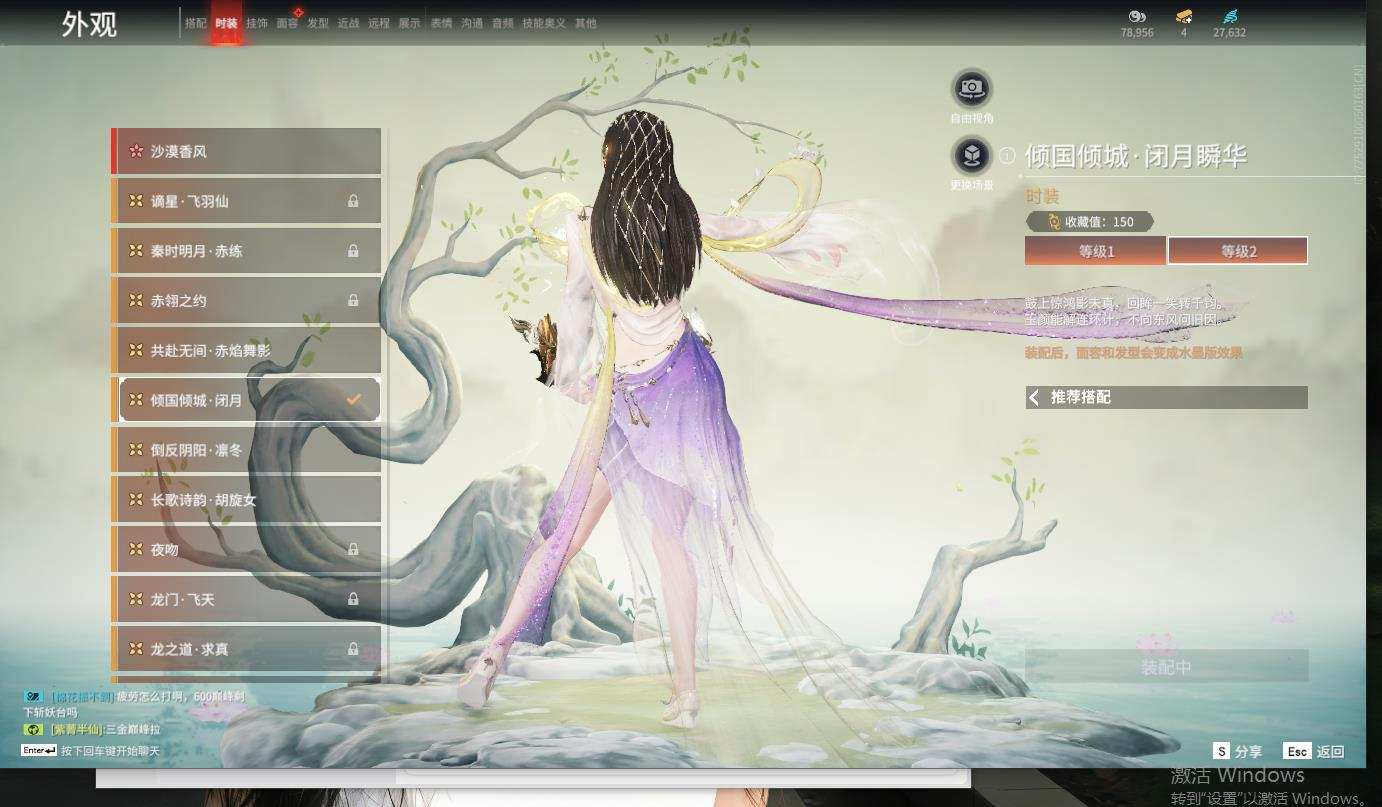Click chat channel icon beside 紫霄半仙 message
Viewport: 1382px width, 807px height.
[32, 730]
